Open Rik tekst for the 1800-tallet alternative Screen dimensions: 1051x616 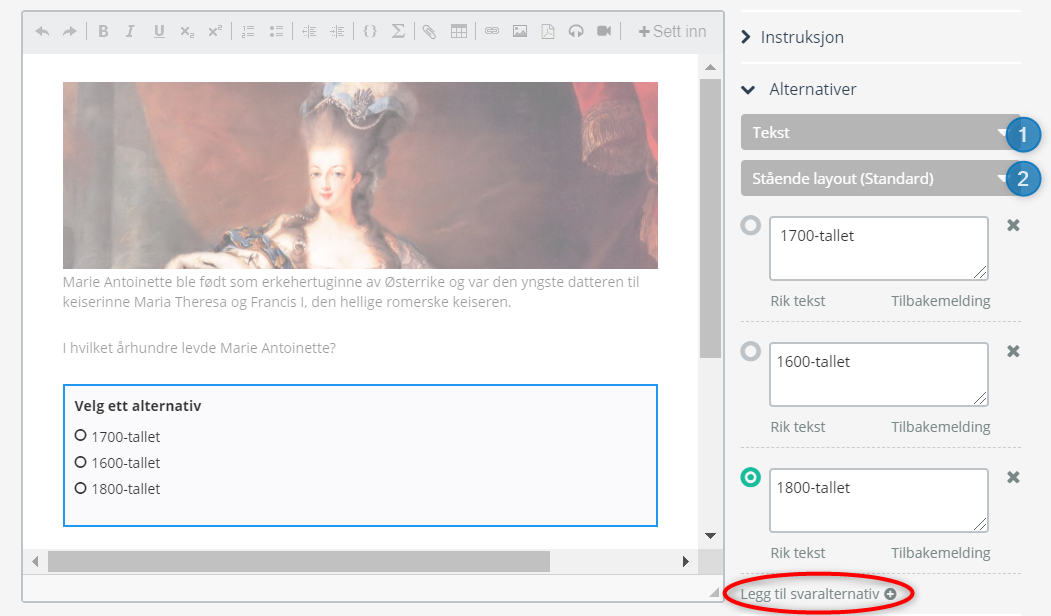coord(798,553)
